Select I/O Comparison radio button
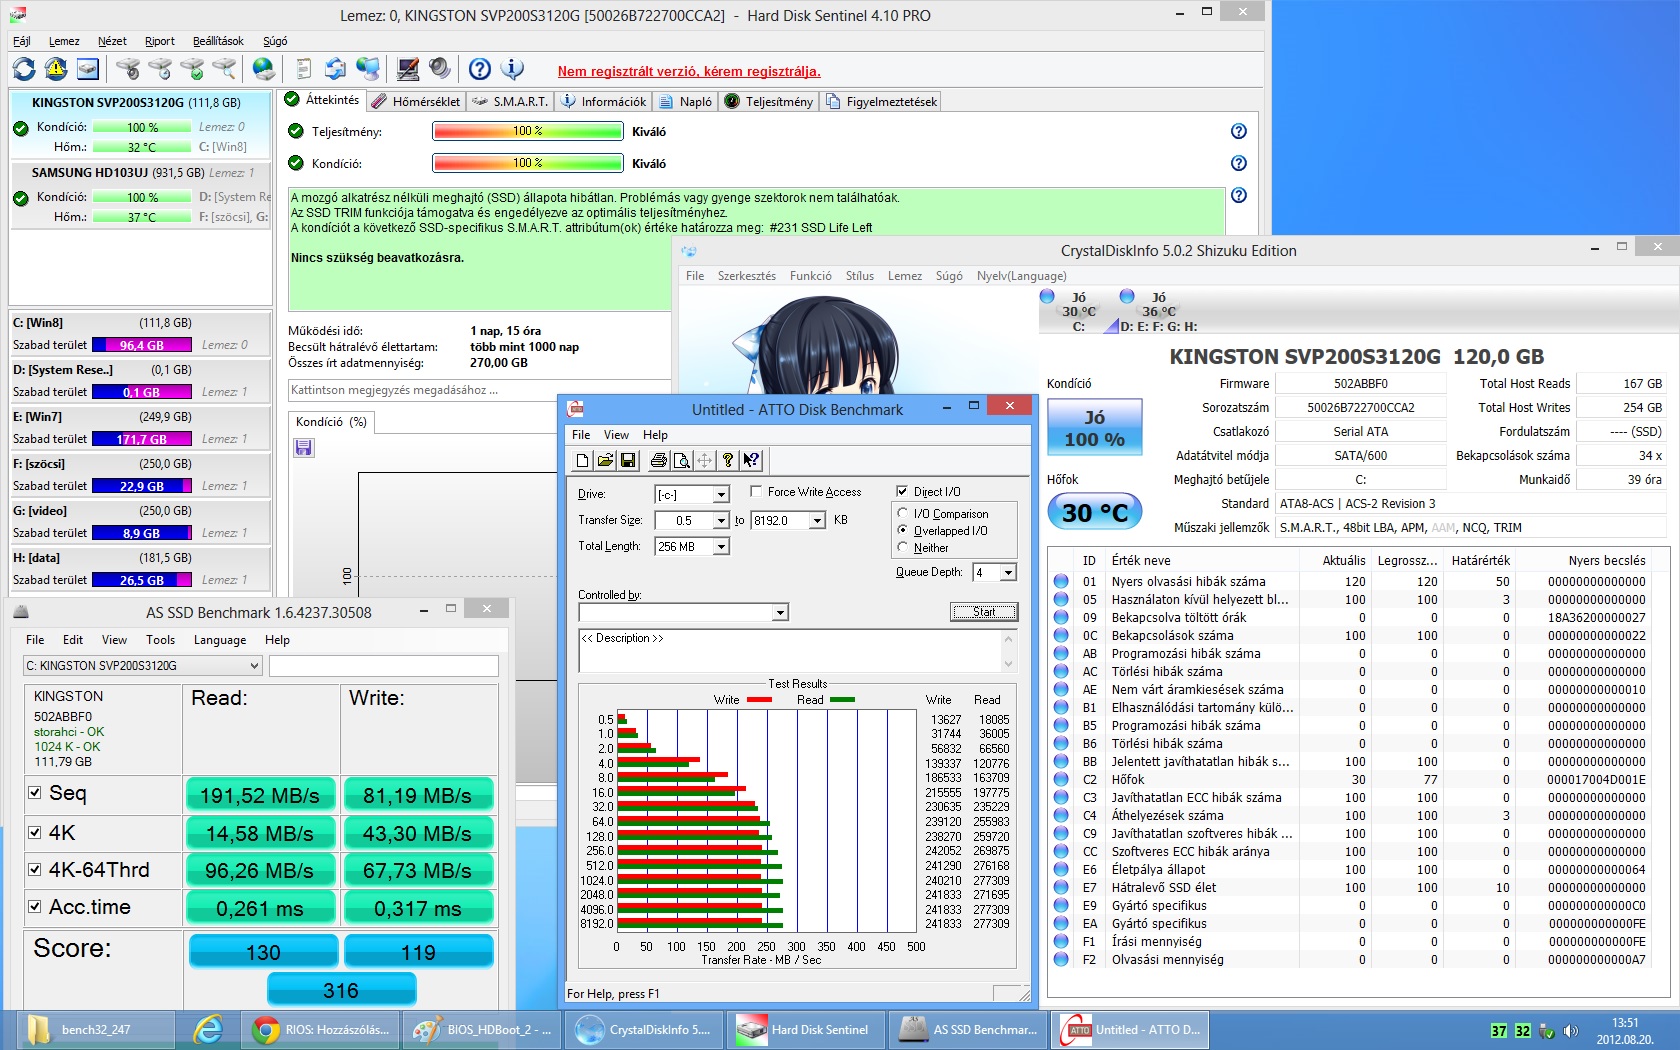This screenshot has height=1050, width=1680. click(903, 513)
